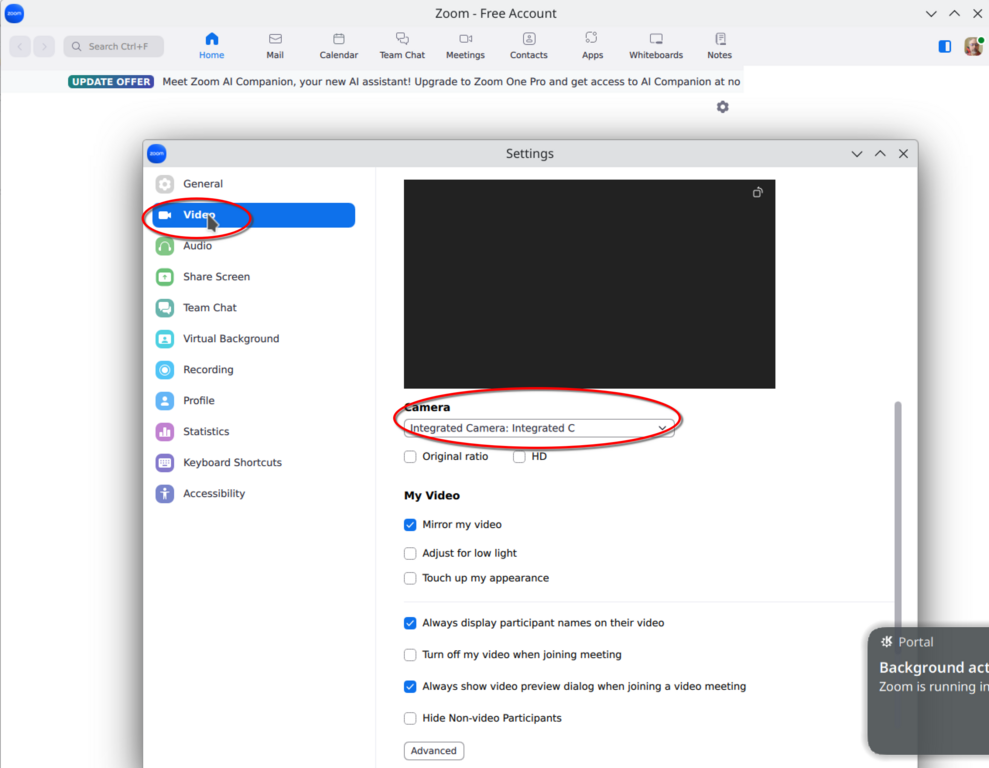The height and width of the screenshot is (768, 989).
Task: Close the Settings window
Action: [x=903, y=154]
